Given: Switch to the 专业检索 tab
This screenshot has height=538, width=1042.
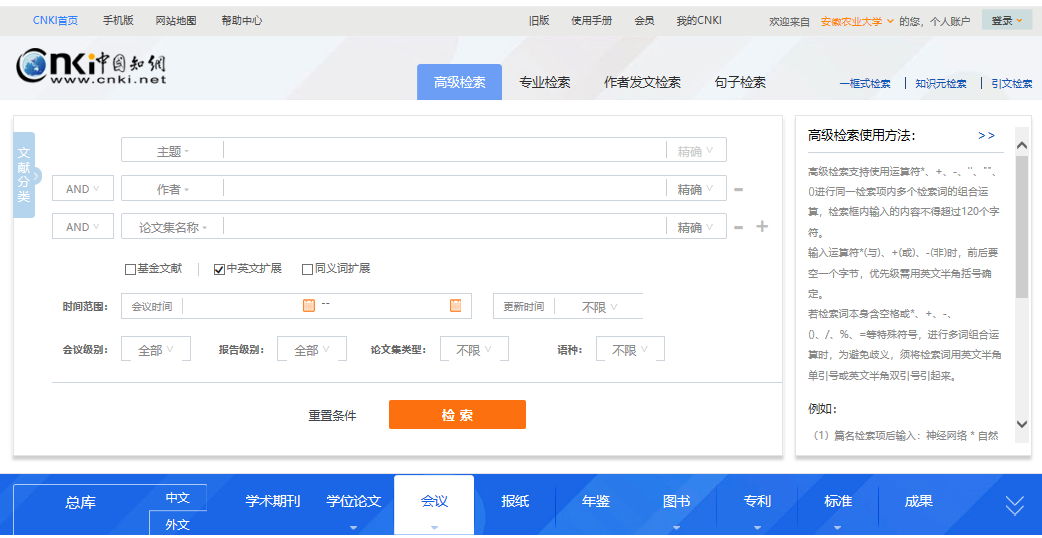Looking at the screenshot, I should (544, 82).
